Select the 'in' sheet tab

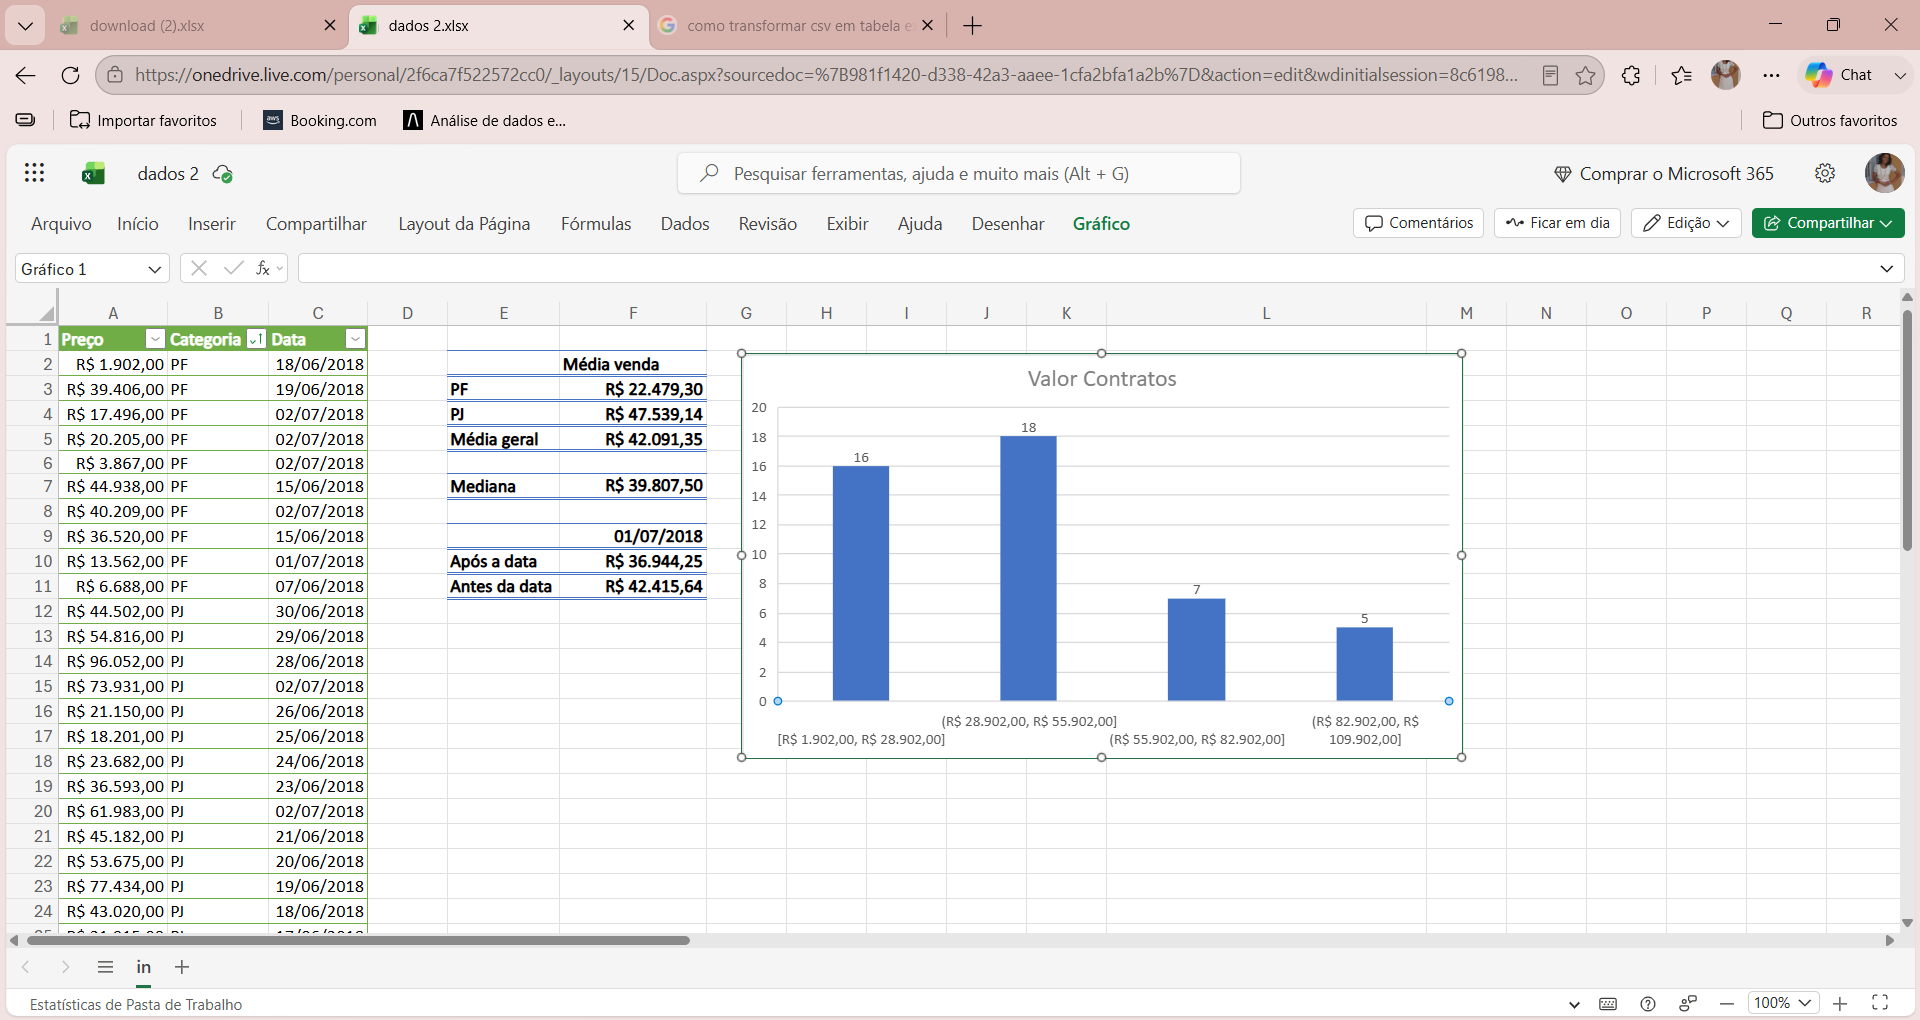[x=144, y=967]
